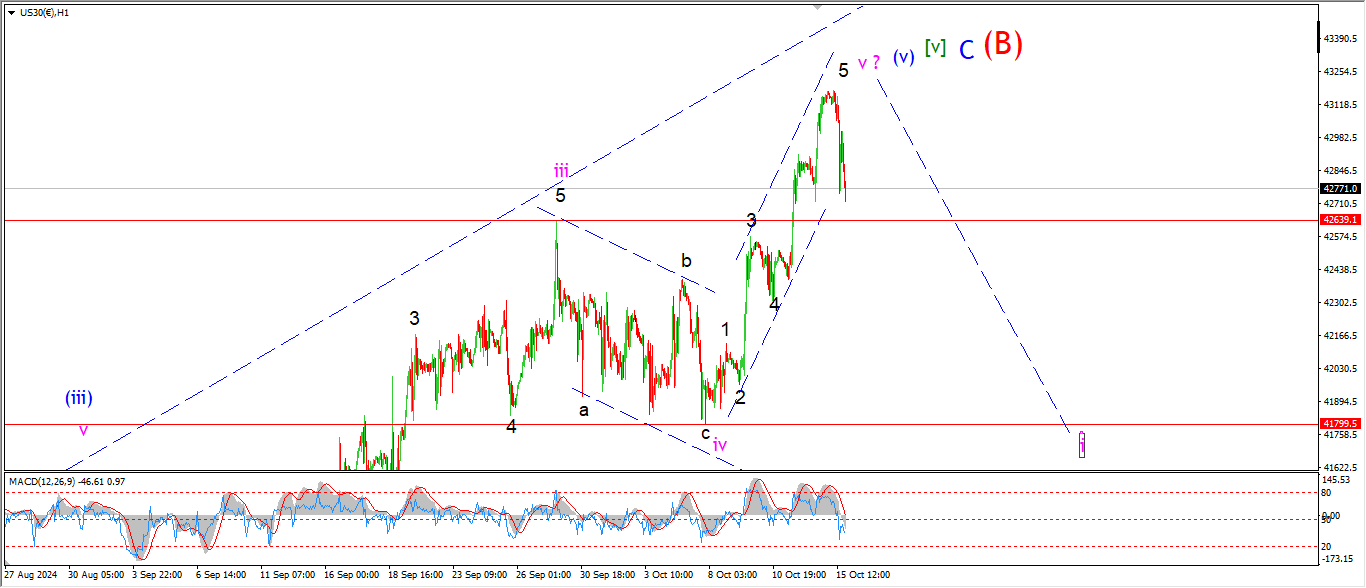1366x588 pixels.
Task: Click the blue (v) wave label
Action: click(903, 57)
